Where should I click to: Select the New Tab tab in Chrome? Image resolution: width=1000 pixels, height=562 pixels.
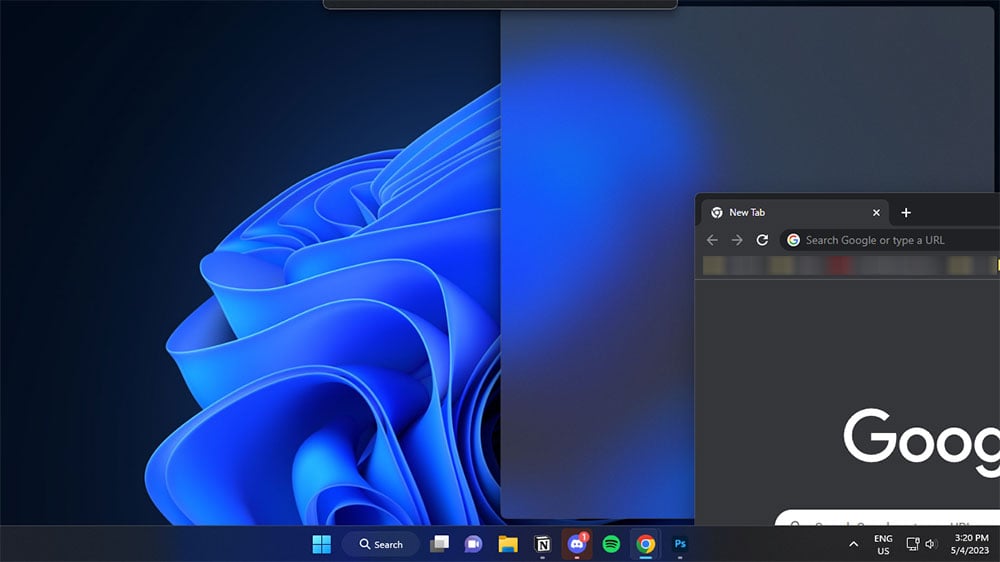point(770,213)
